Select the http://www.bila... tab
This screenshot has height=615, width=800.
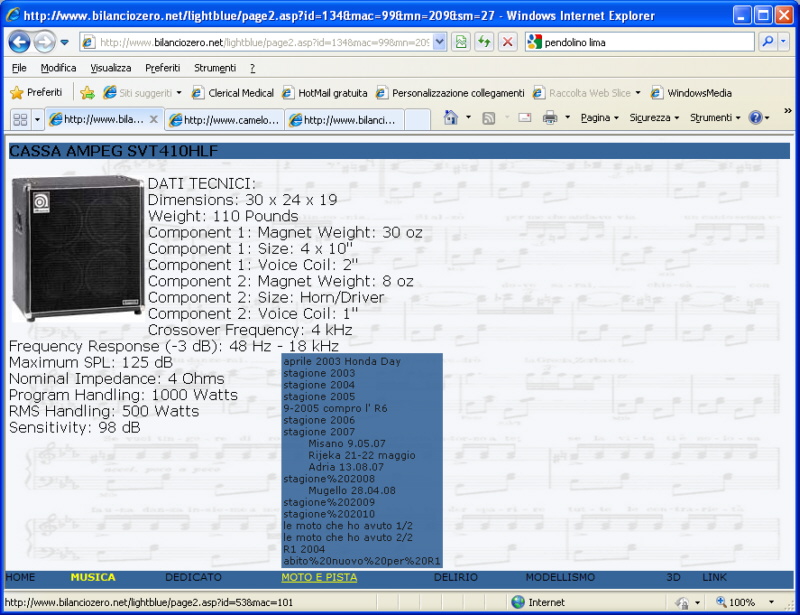(x=97, y=120)
